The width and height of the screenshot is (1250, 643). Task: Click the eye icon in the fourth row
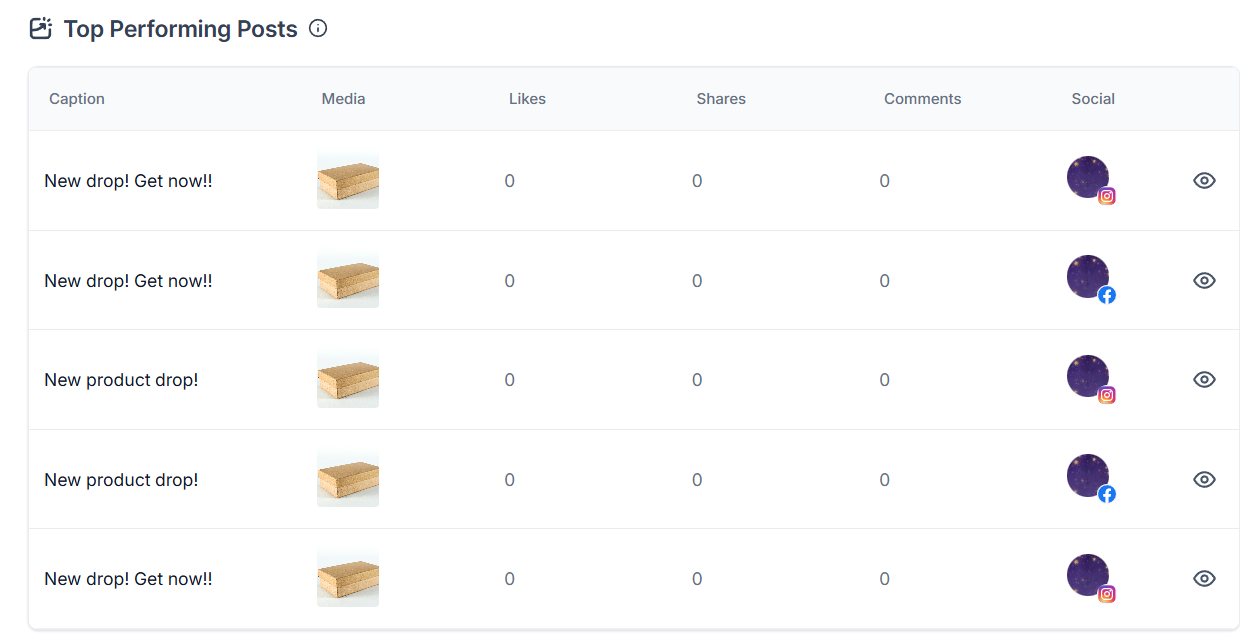coord(1204,479)
